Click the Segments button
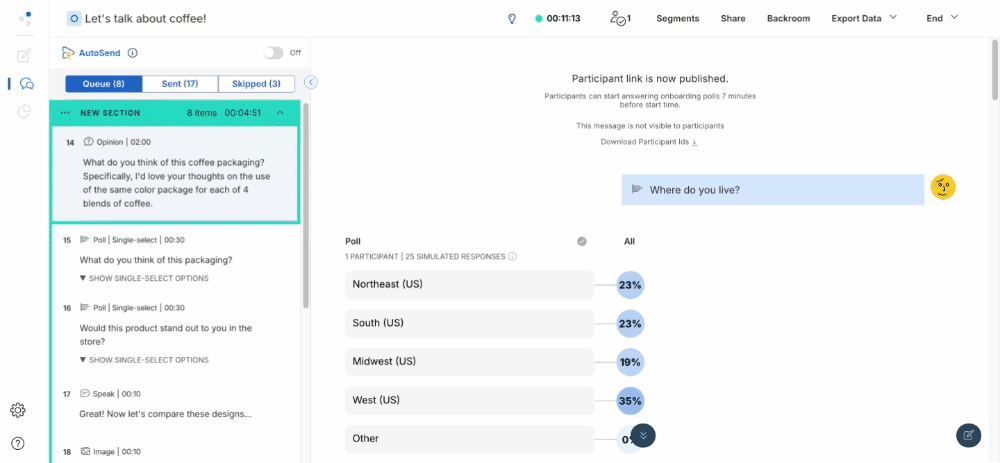1000x463 pixels. (x=677, y=18)
